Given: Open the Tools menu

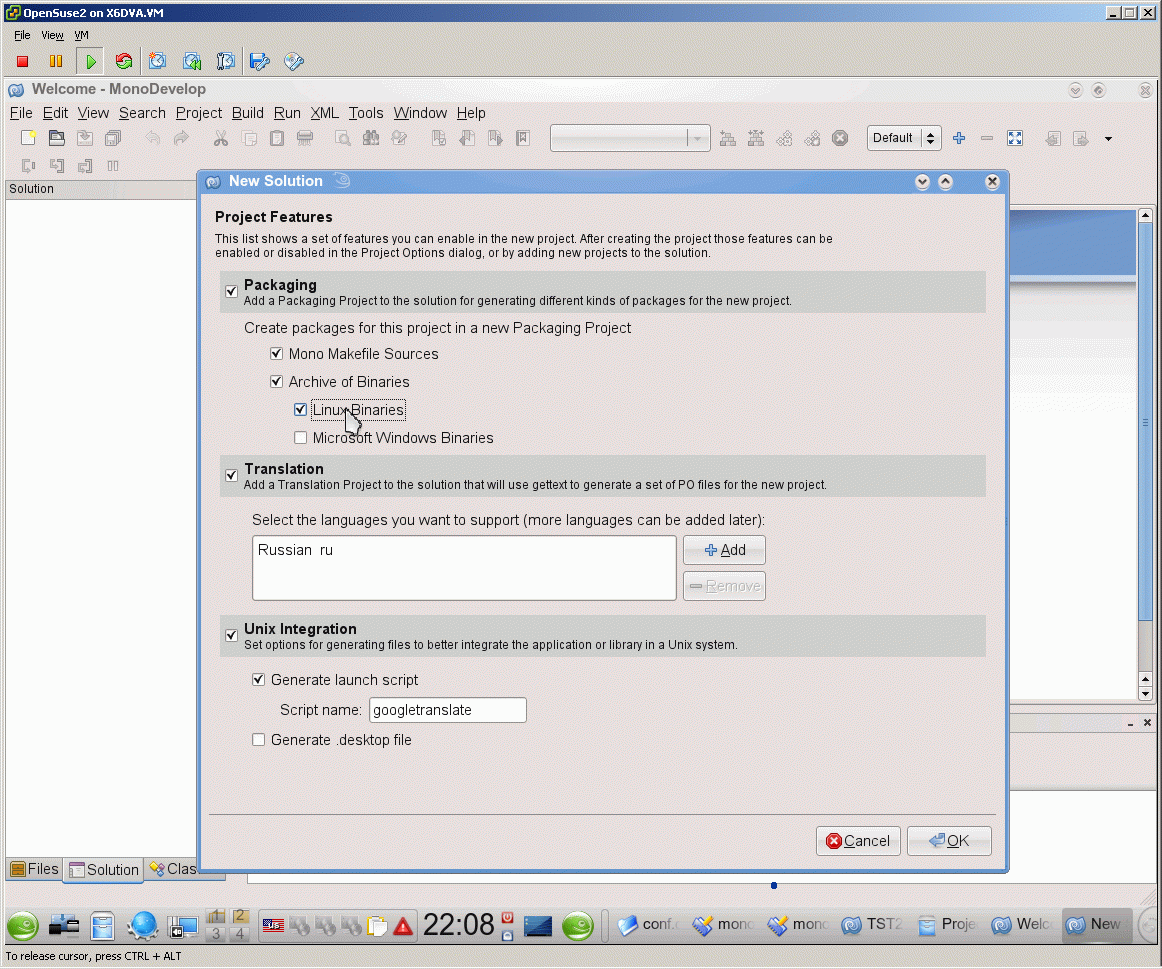Looking at the screenshot, I should pyautogui.click(x=366, y=113).
